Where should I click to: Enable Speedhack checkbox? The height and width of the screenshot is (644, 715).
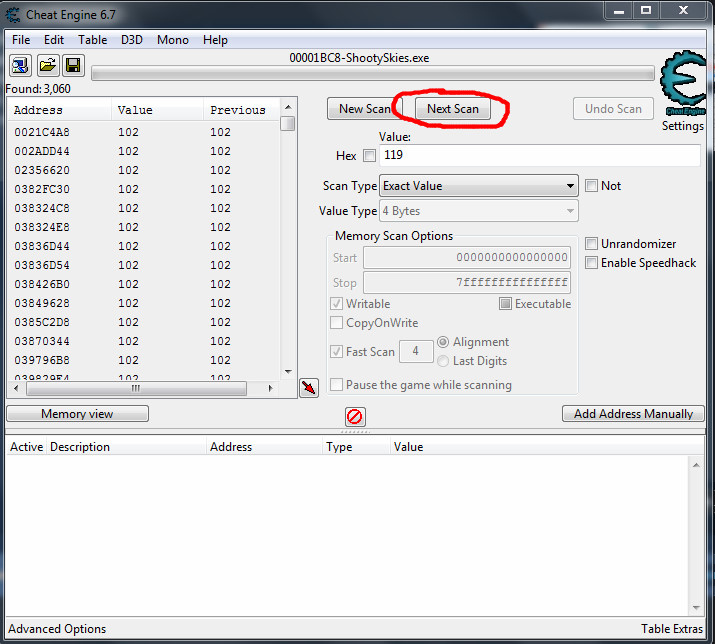591,263
